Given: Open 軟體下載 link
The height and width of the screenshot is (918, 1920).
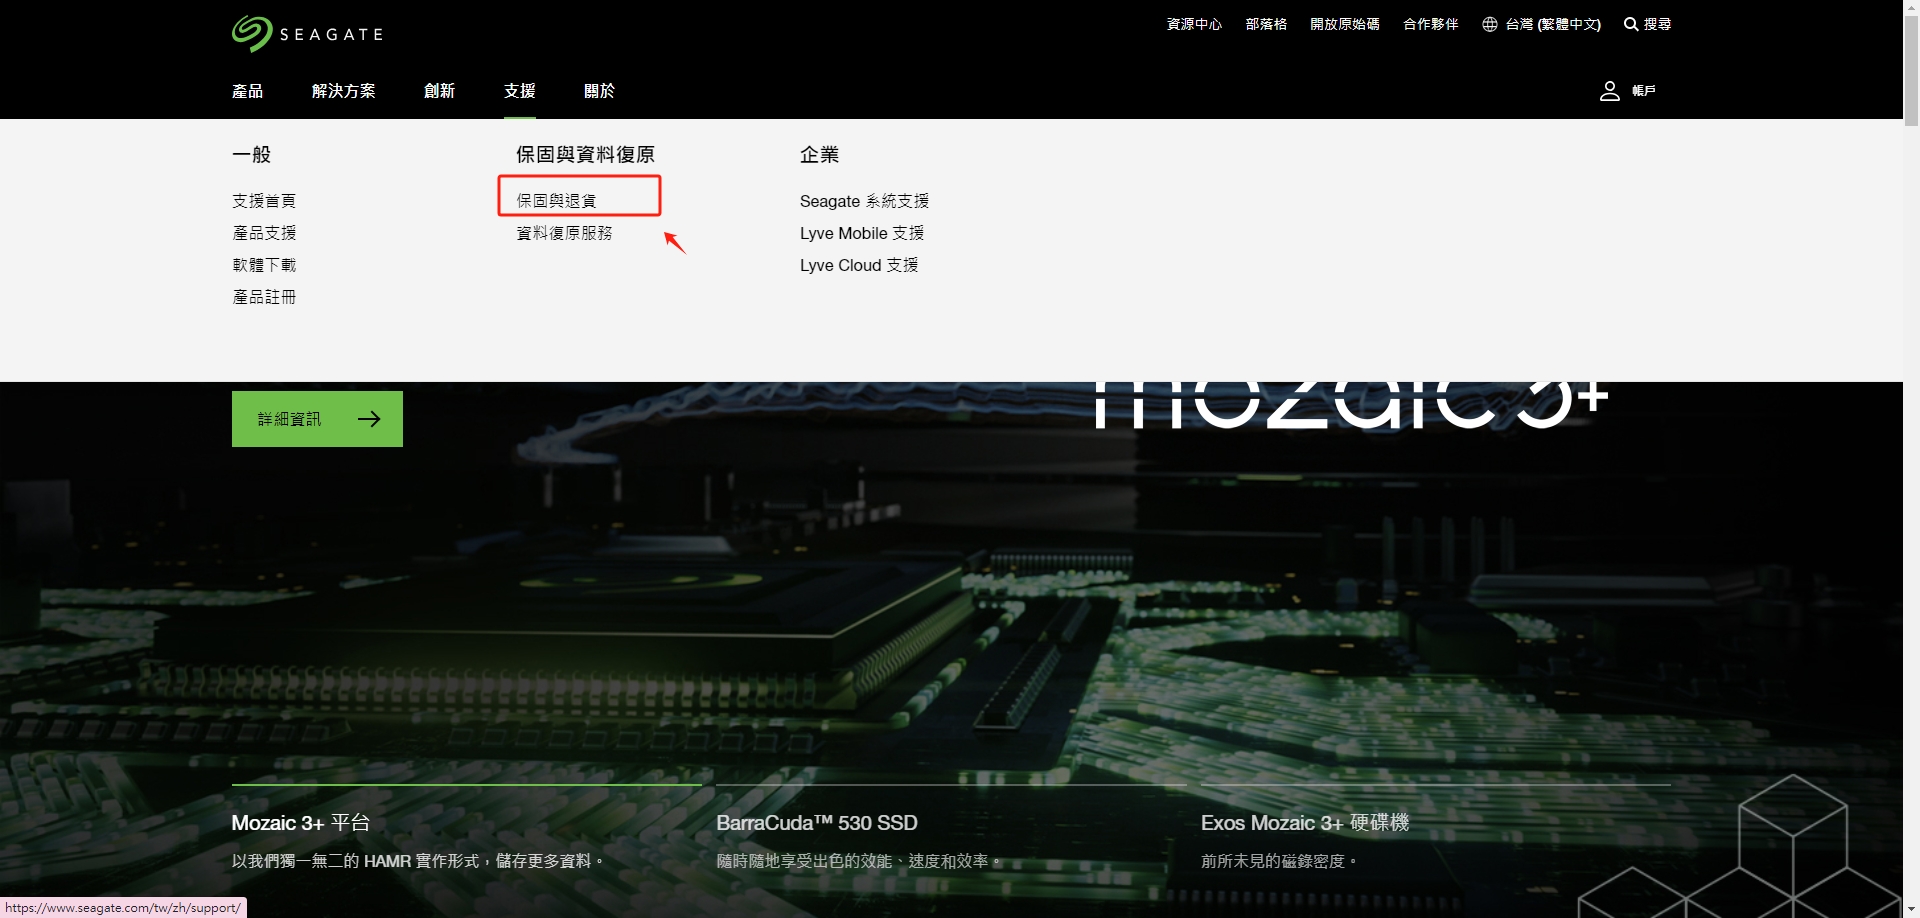Looking at the screenshot, I should point(264,265).
